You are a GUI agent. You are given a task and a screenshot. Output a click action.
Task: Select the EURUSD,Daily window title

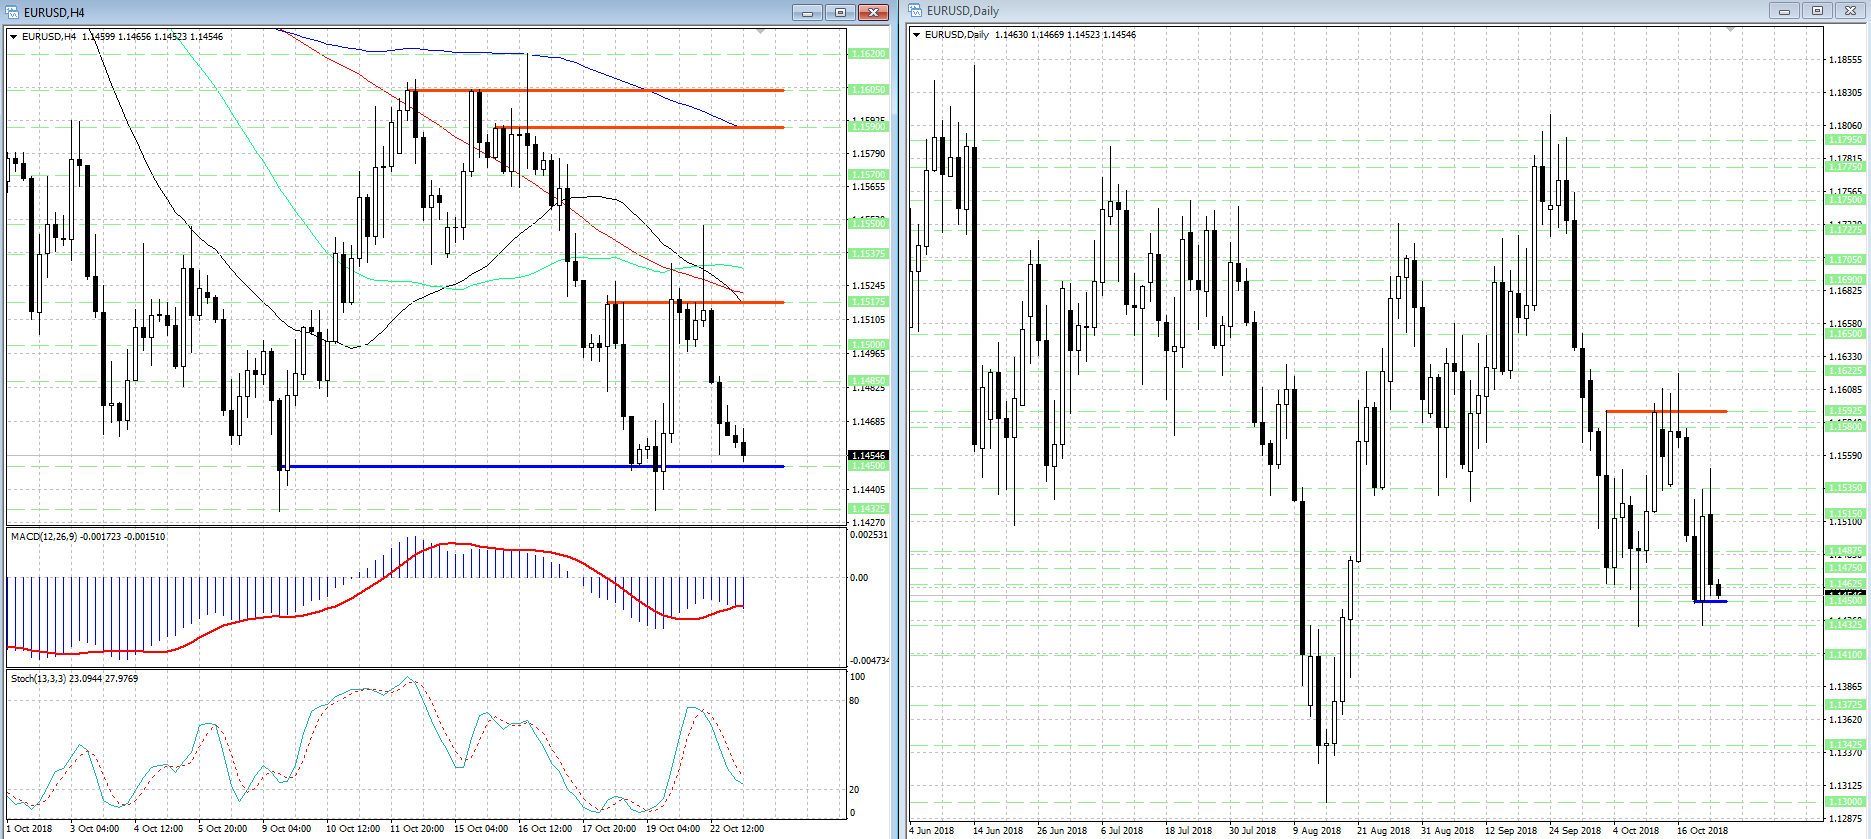point(962,11)
